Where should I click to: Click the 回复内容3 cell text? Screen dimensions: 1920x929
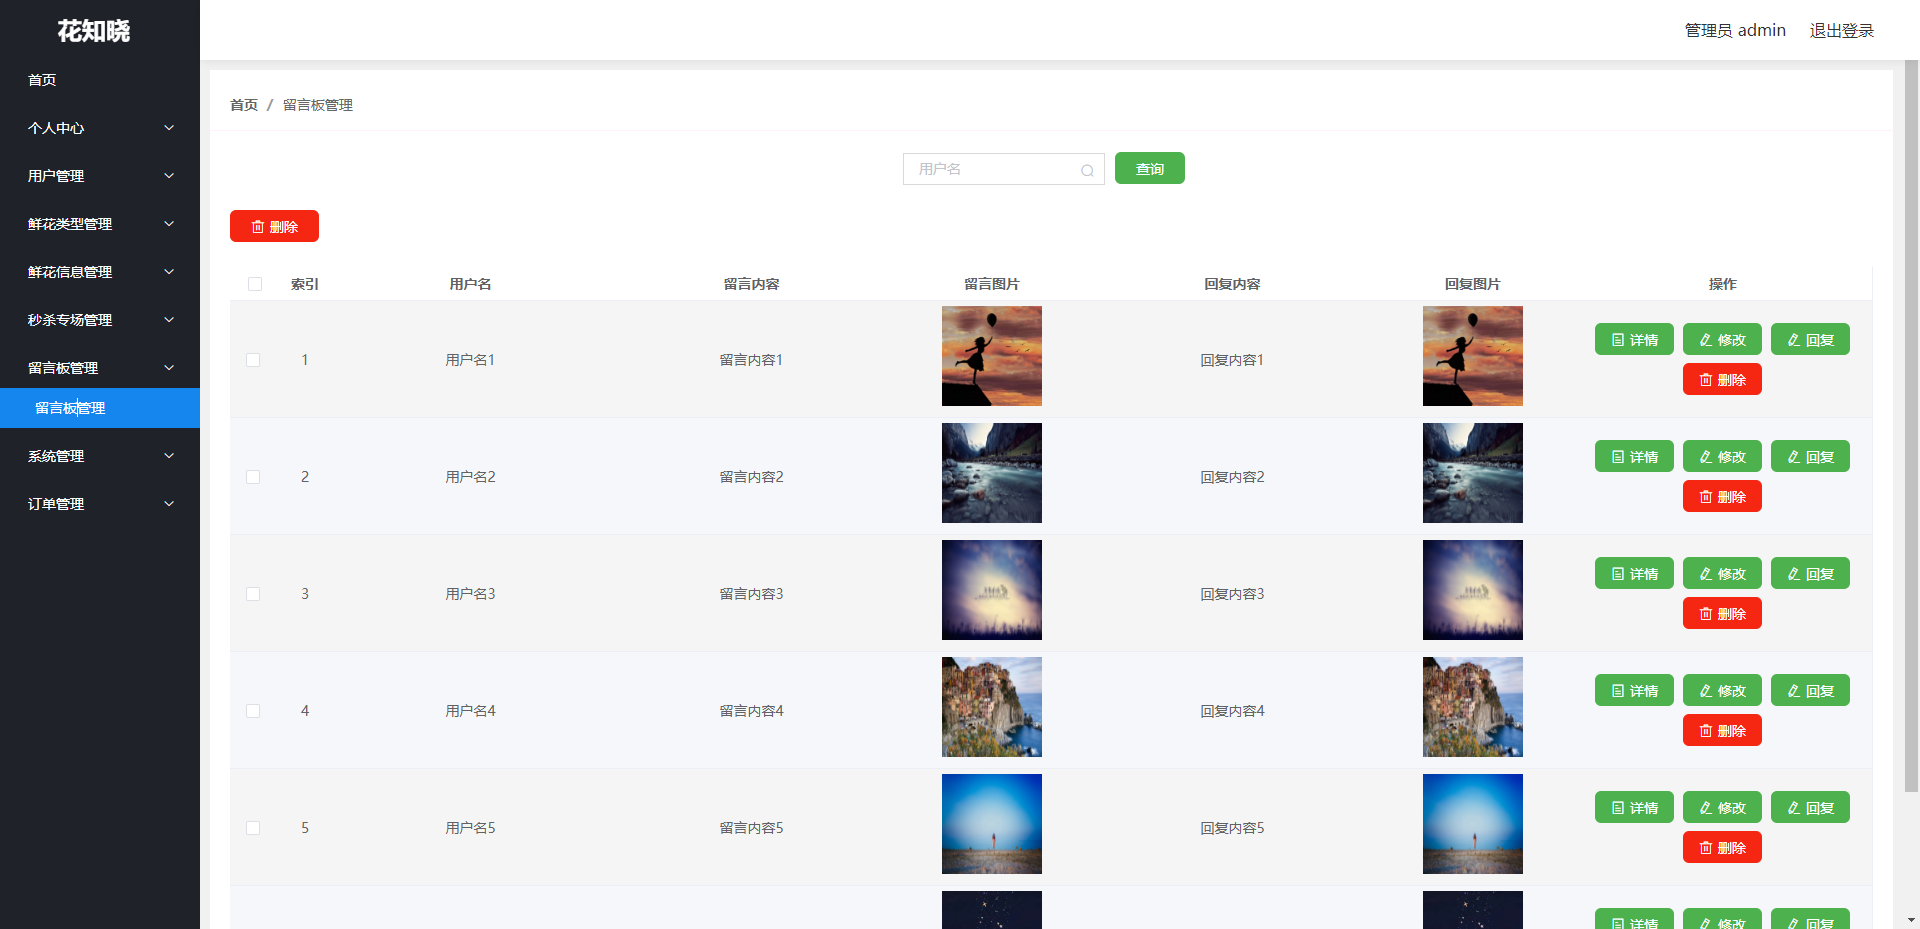click(1232, 594)
